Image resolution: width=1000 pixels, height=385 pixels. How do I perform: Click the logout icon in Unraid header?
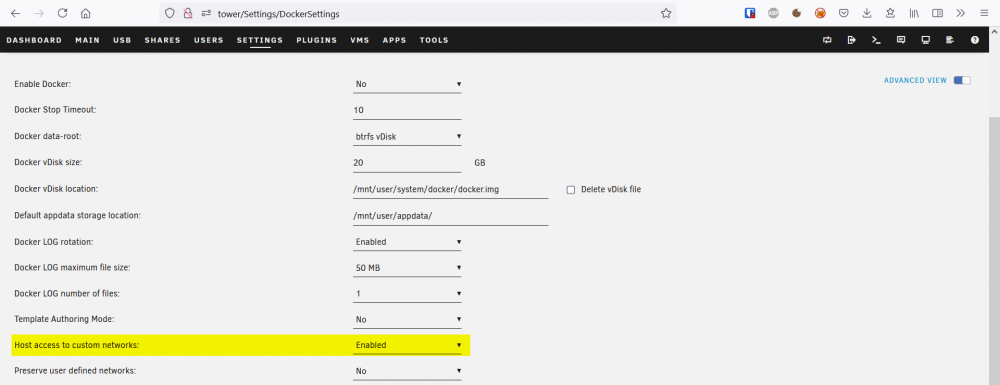coord(851,40)
